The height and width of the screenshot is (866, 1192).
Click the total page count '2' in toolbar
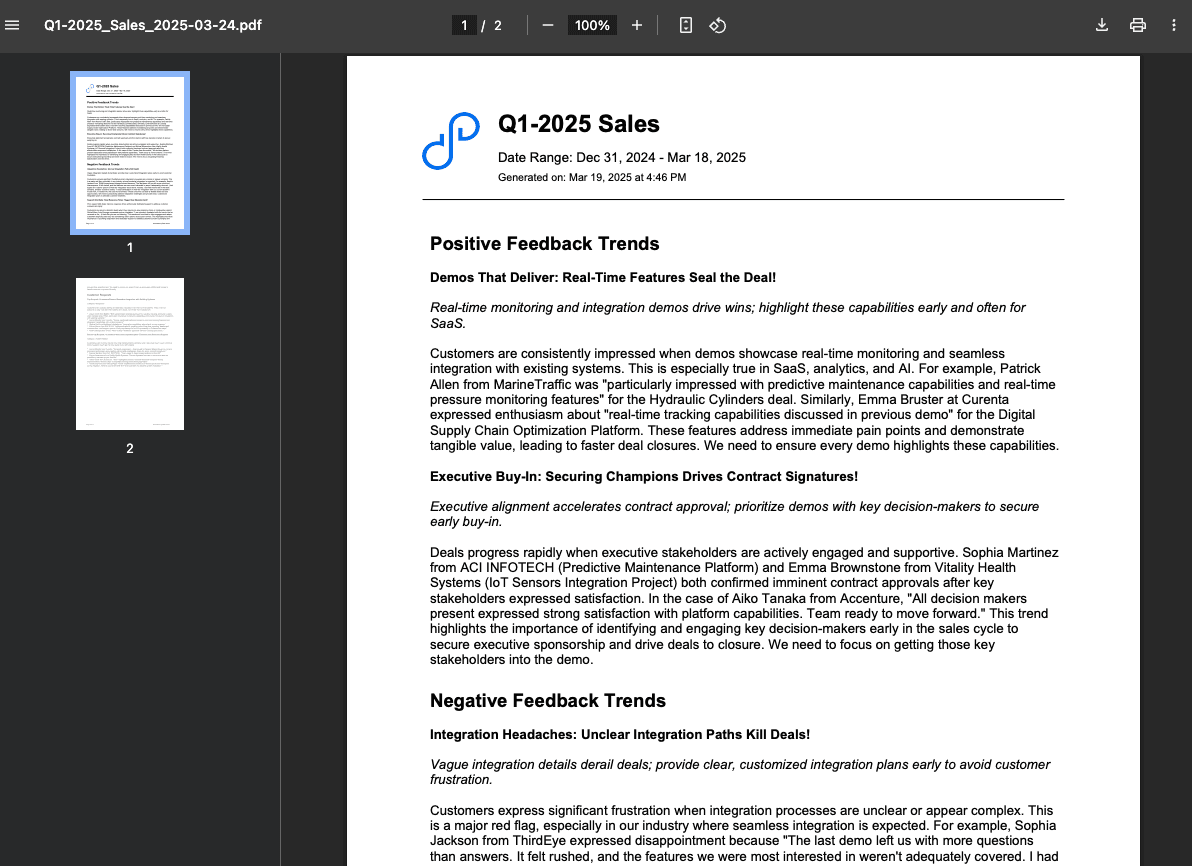[x=498, y=25]
